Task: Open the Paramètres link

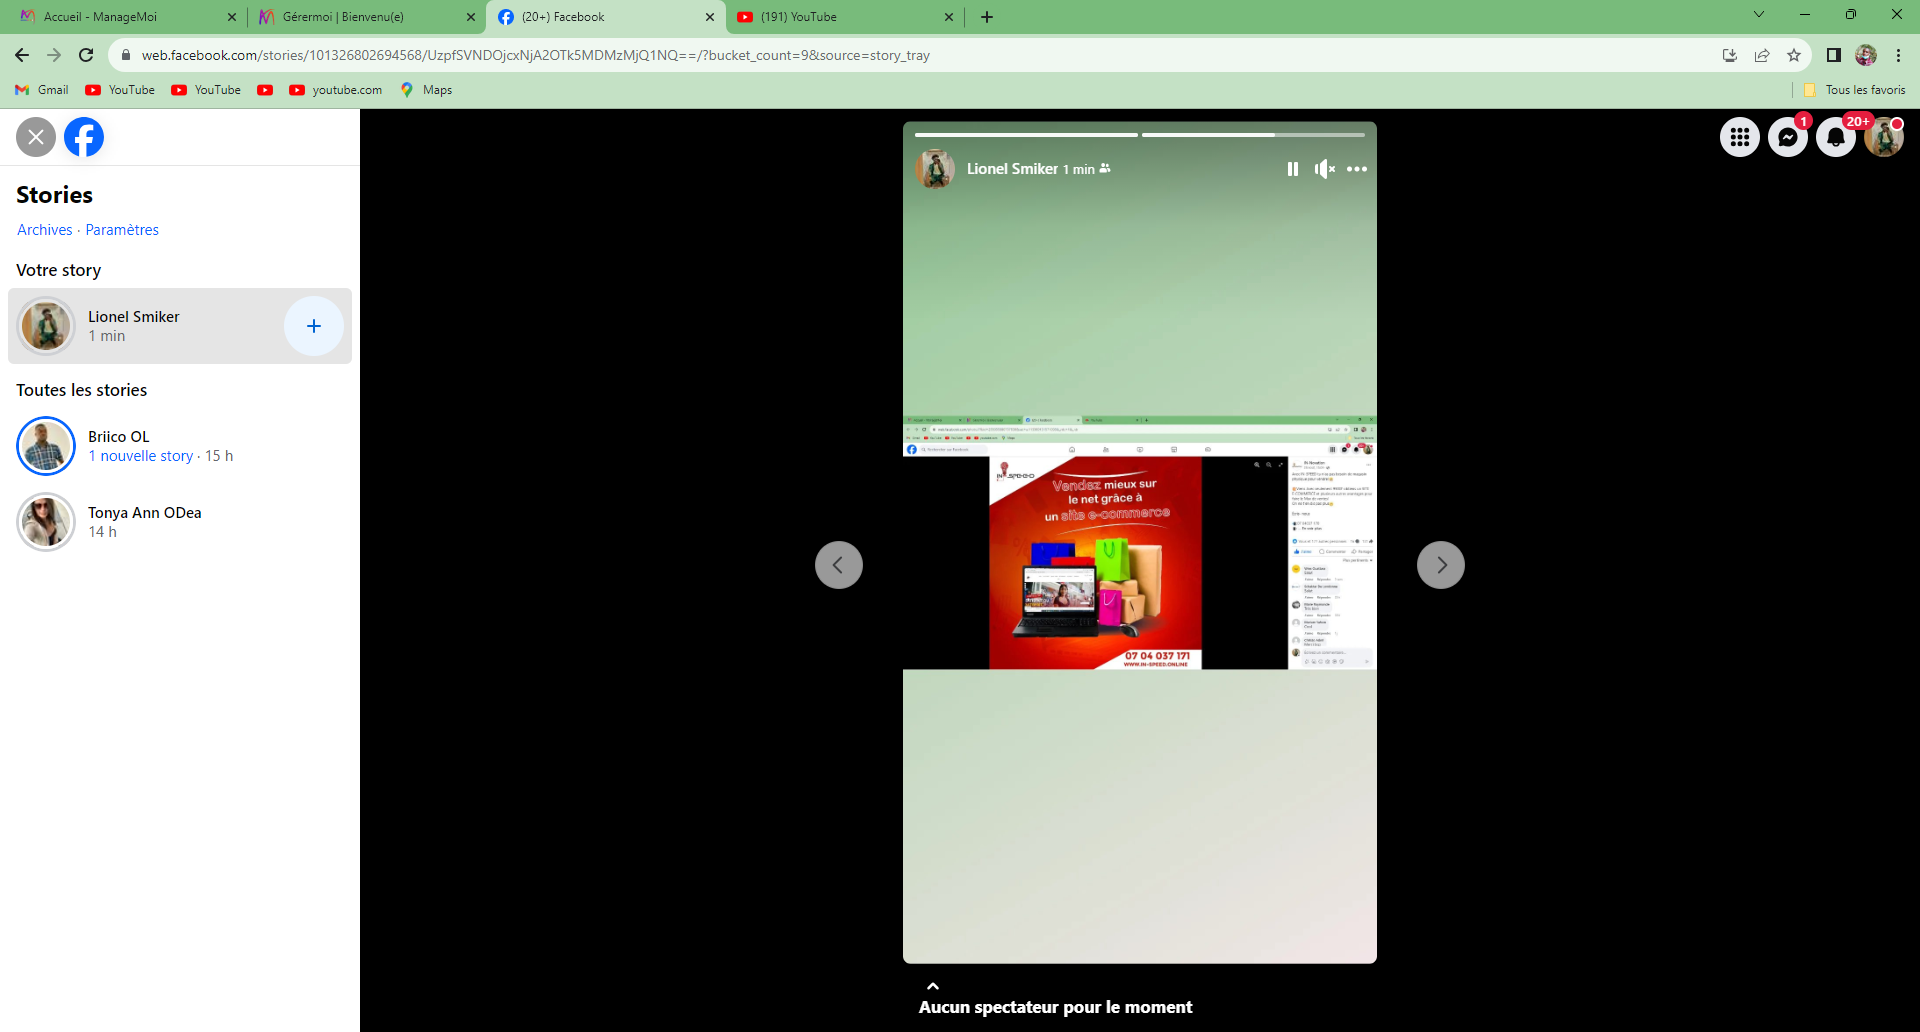Action: tap(122, 230)
